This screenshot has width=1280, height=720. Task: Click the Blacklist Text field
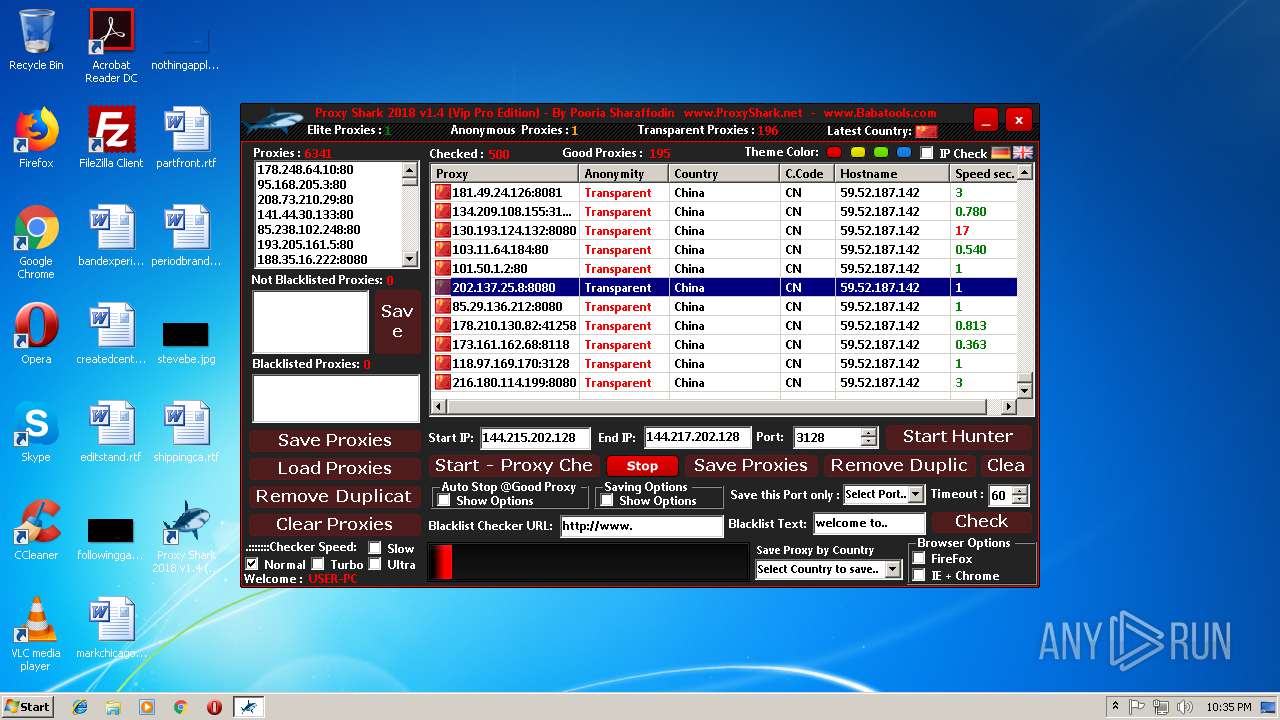pos(869,523)
